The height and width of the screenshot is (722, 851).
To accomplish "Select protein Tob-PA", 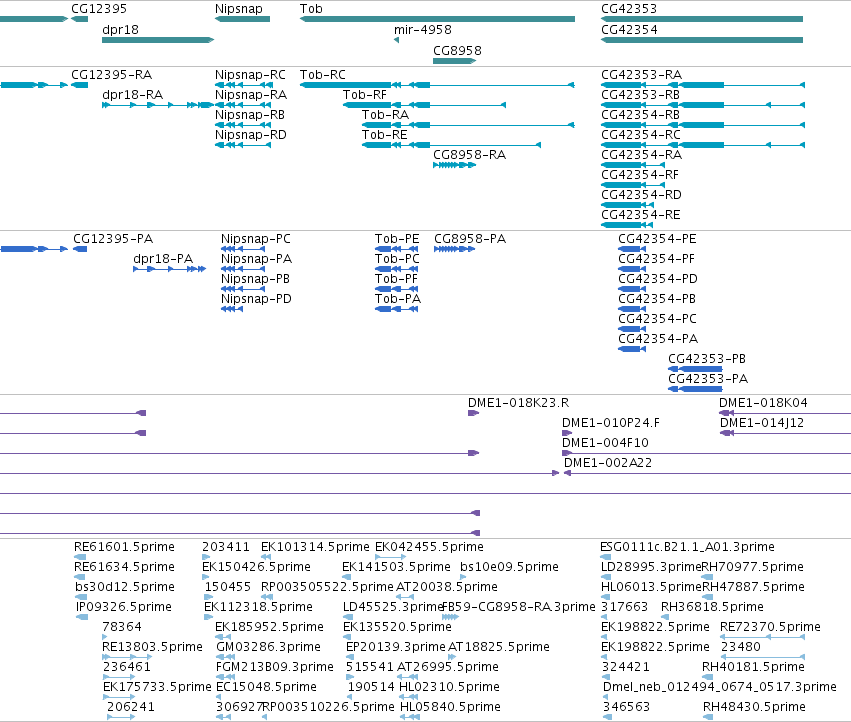I will click(398, 299).
